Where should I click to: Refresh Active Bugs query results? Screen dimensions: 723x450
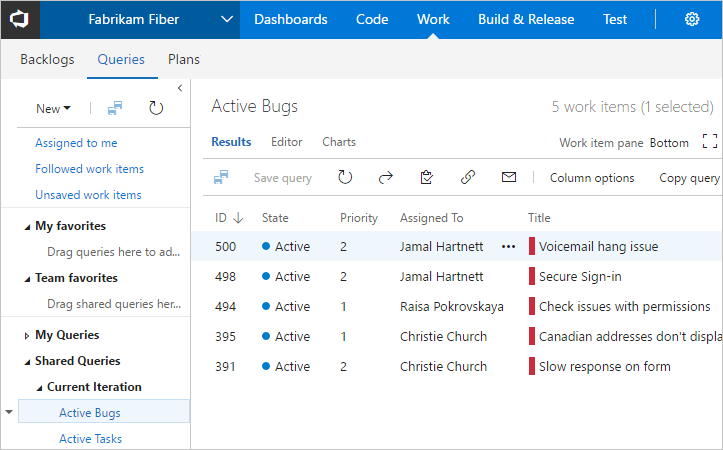[x=345, y=178]
